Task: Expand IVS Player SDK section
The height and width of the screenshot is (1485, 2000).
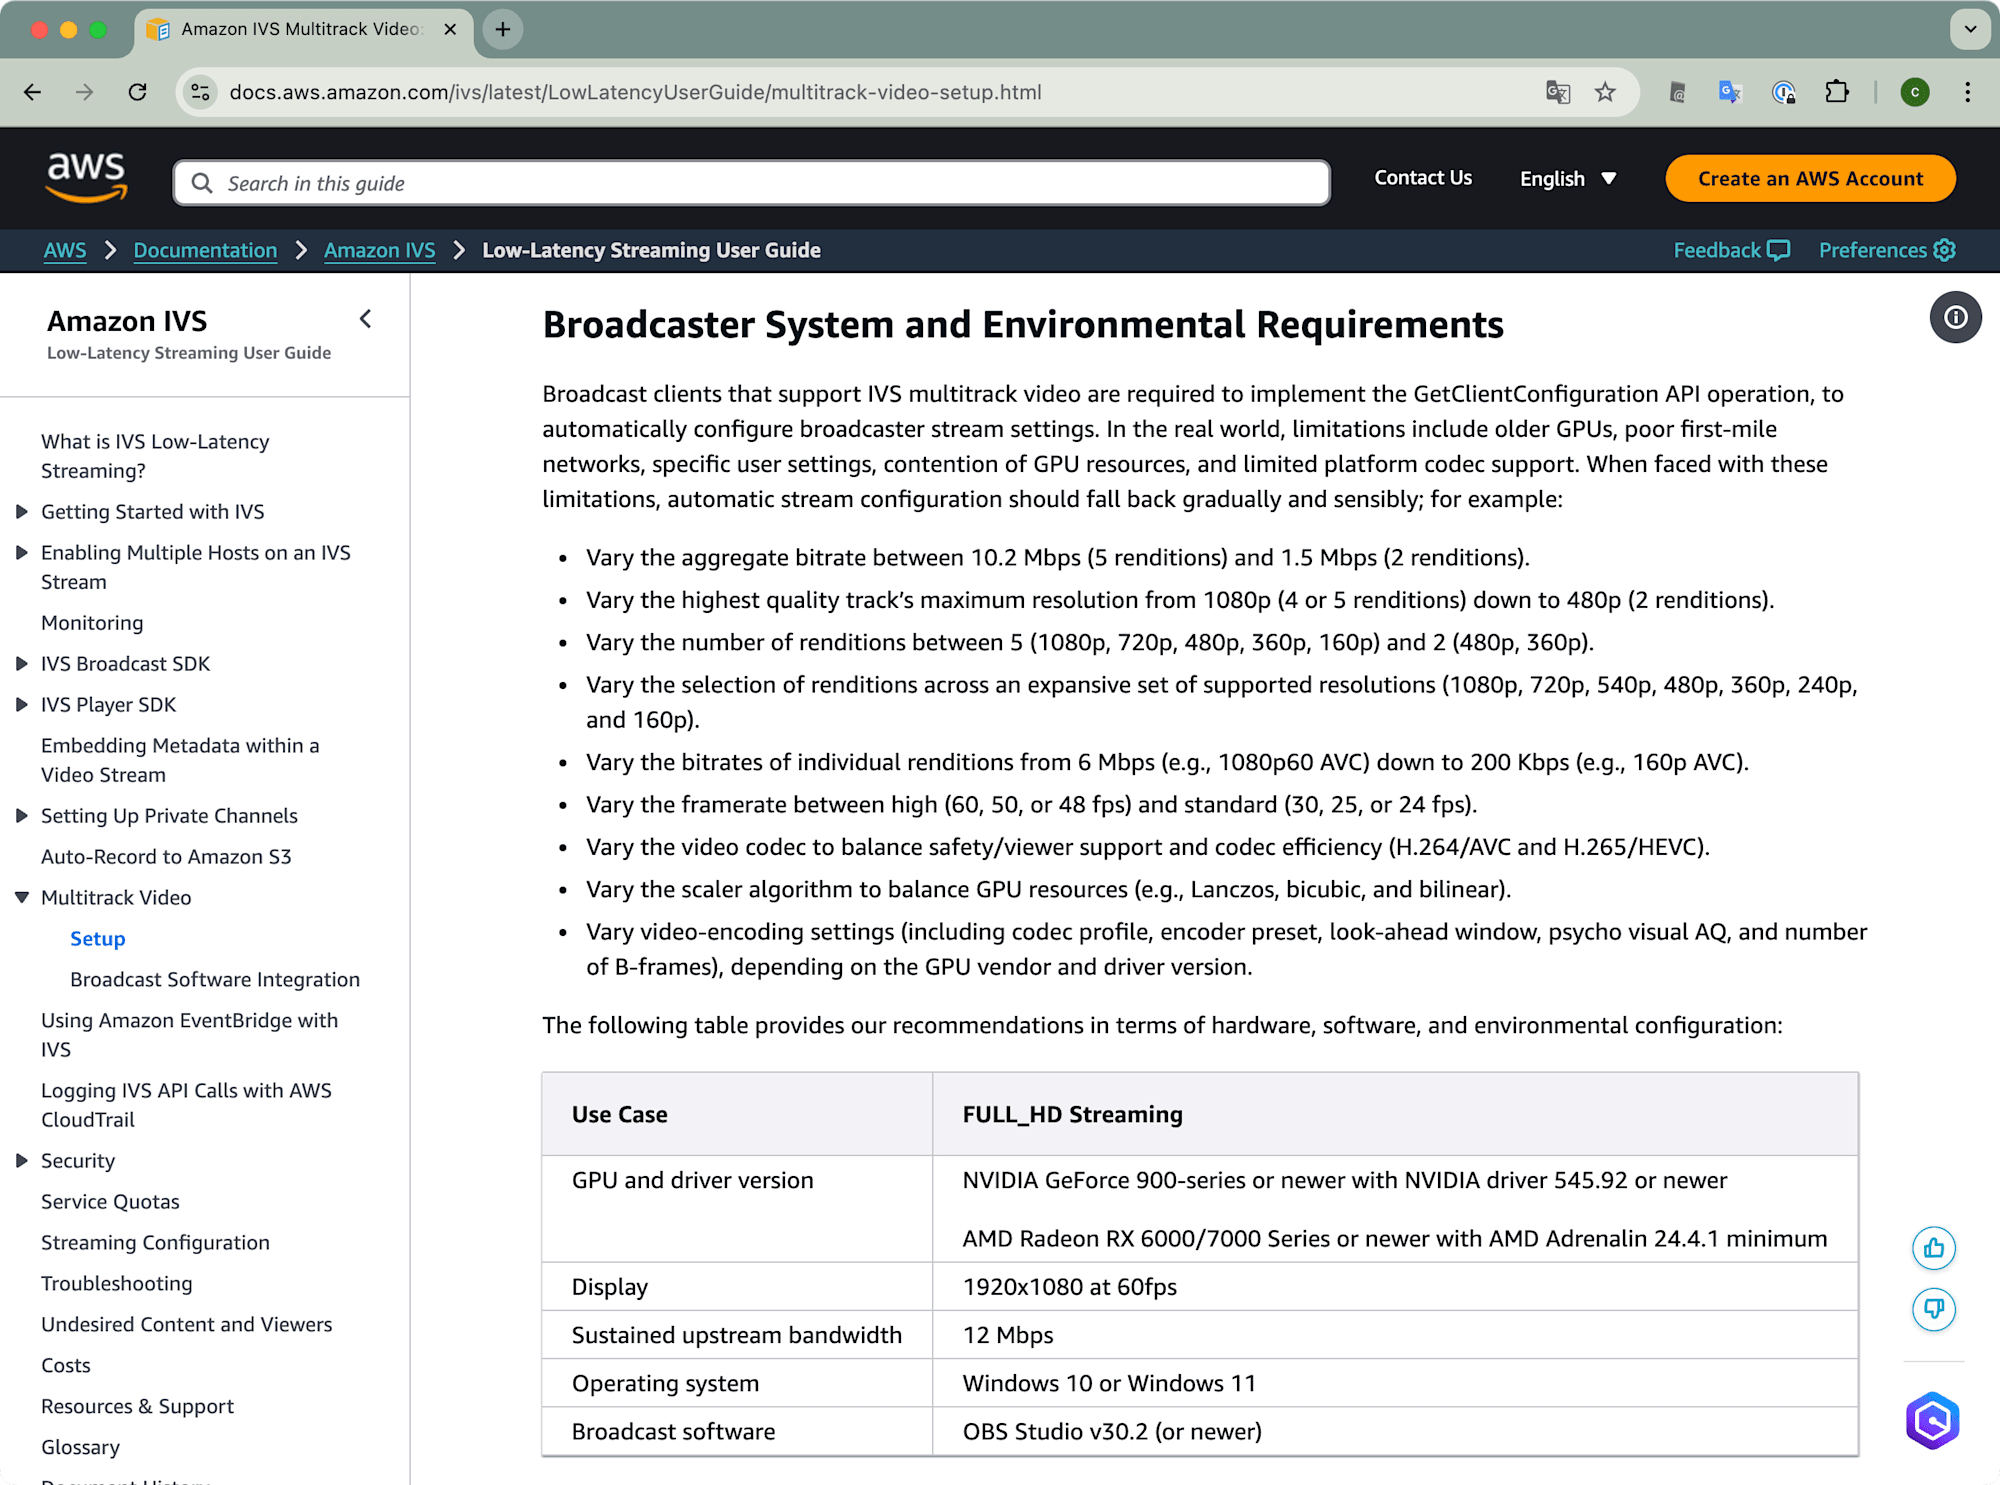Action: point(22,705)
